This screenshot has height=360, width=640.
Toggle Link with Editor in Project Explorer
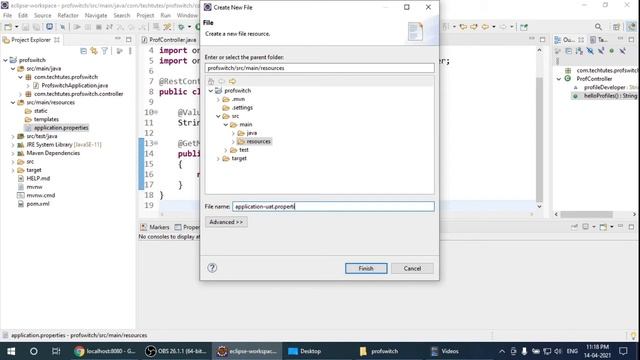coord(94,51)
